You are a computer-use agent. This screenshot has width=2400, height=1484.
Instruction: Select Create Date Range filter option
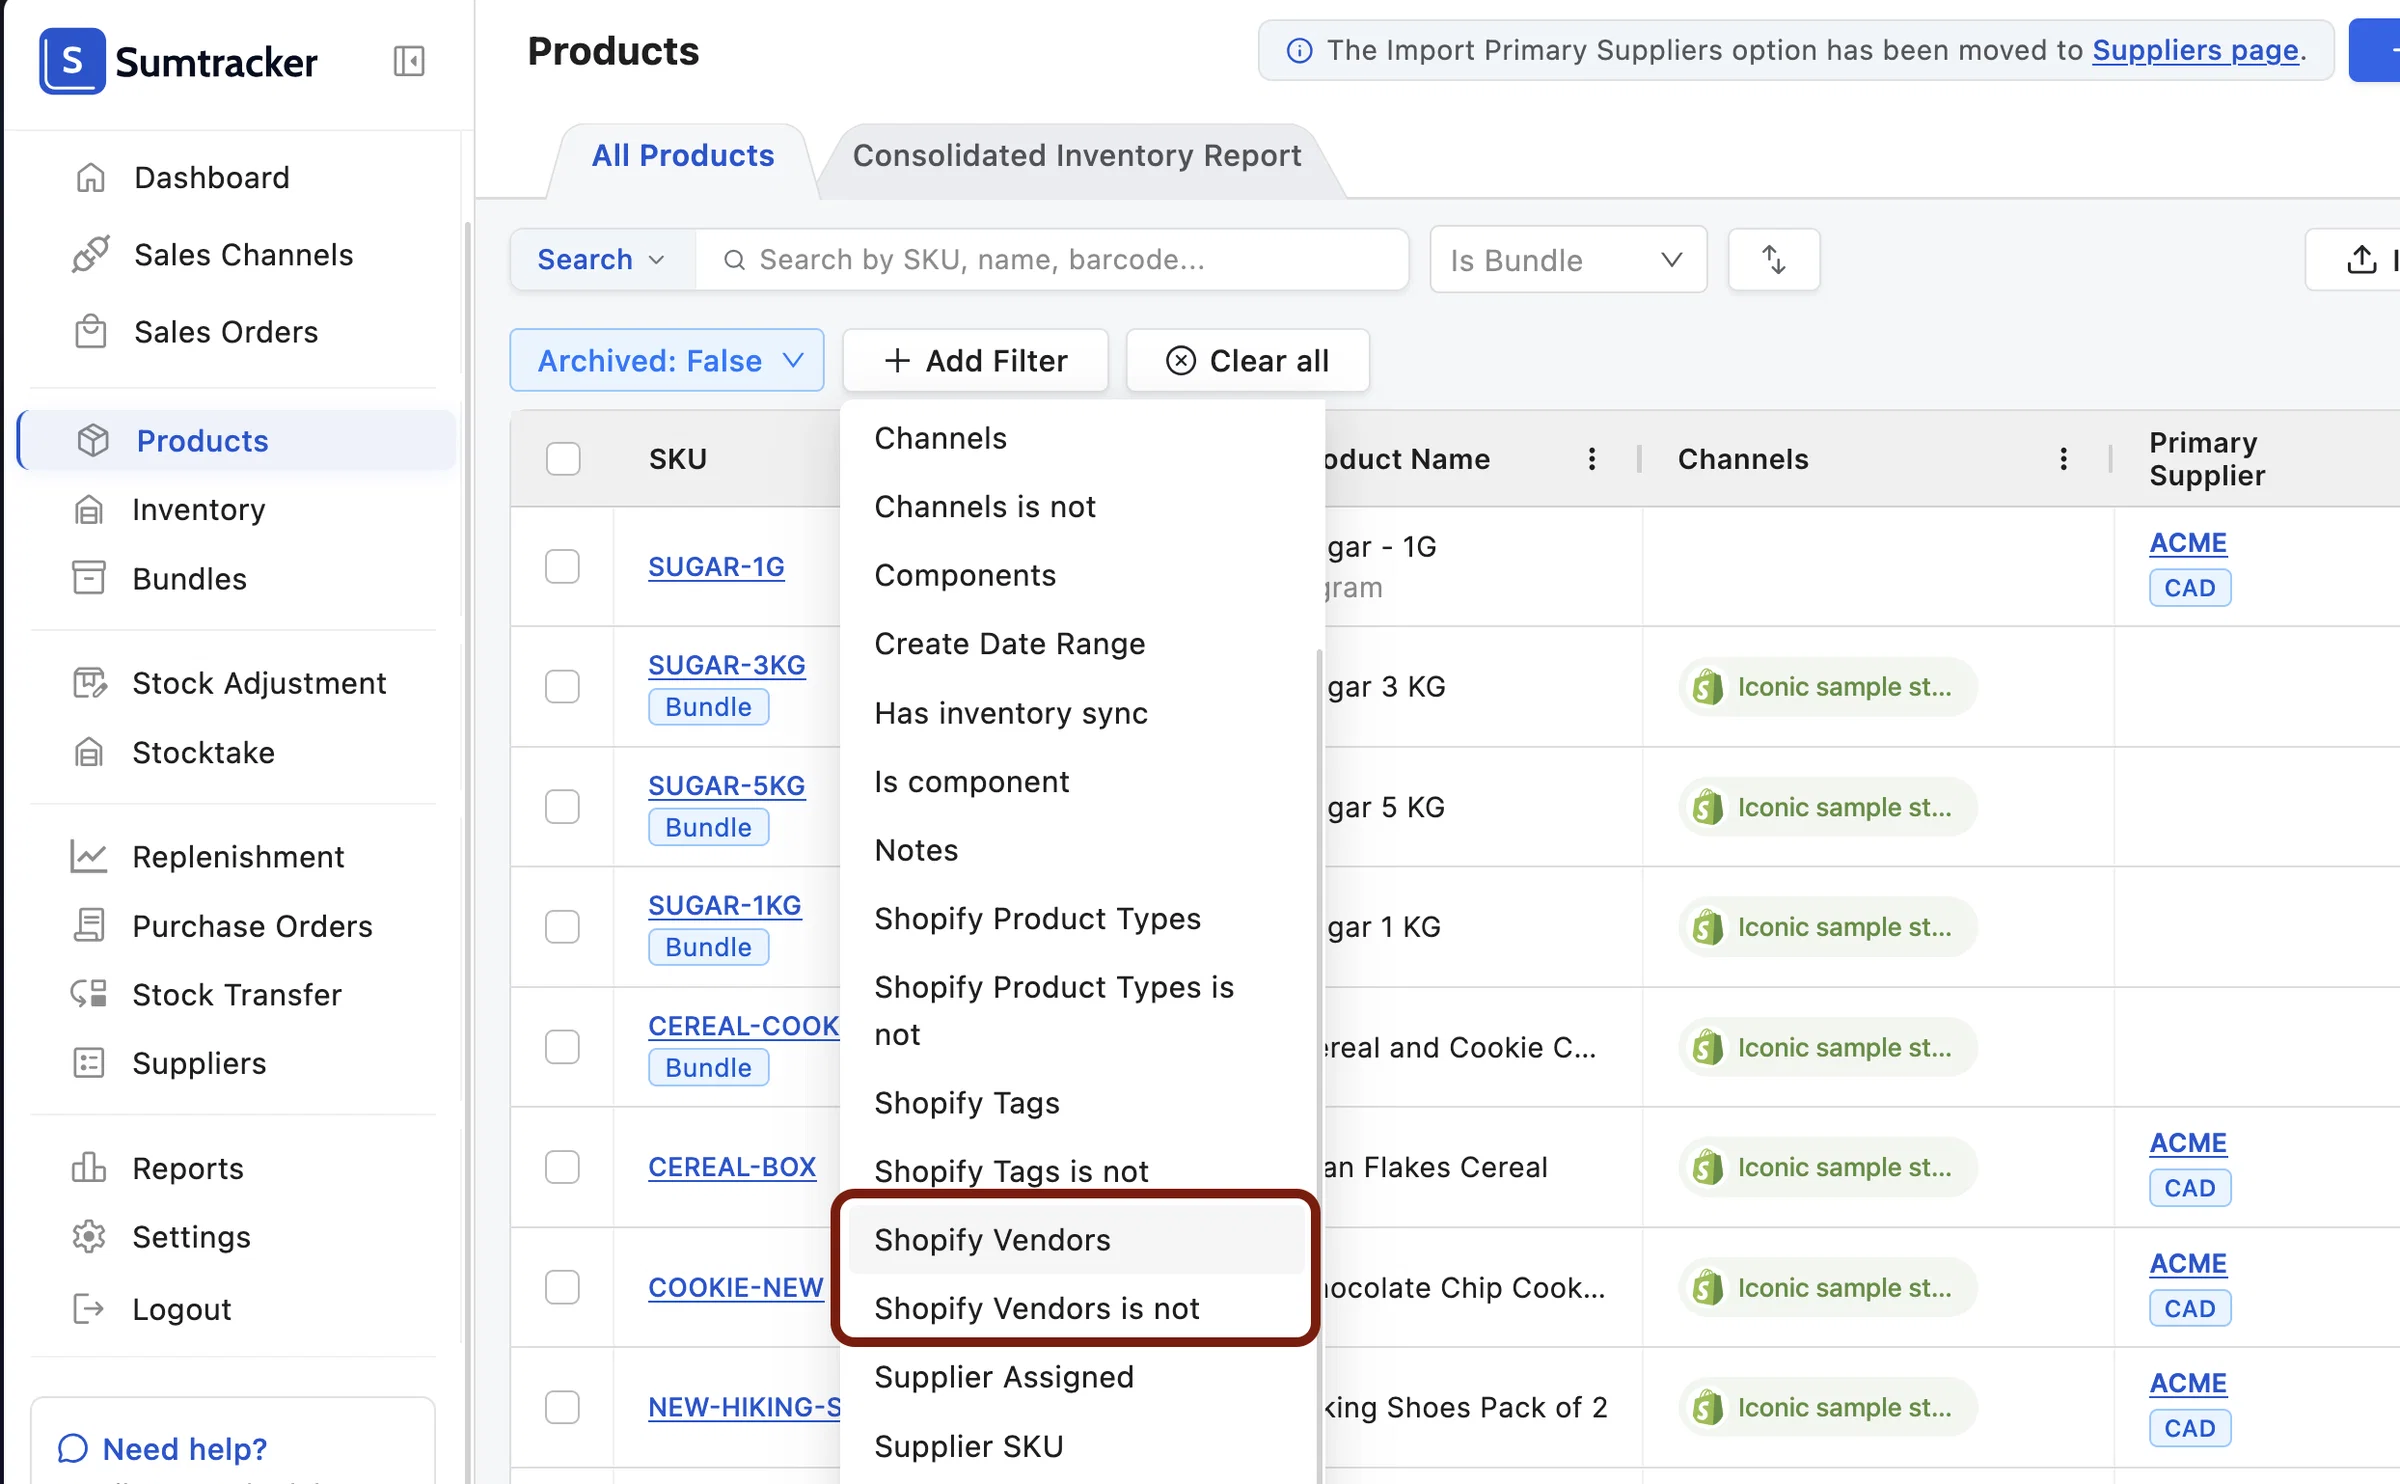click(1077, 644)
